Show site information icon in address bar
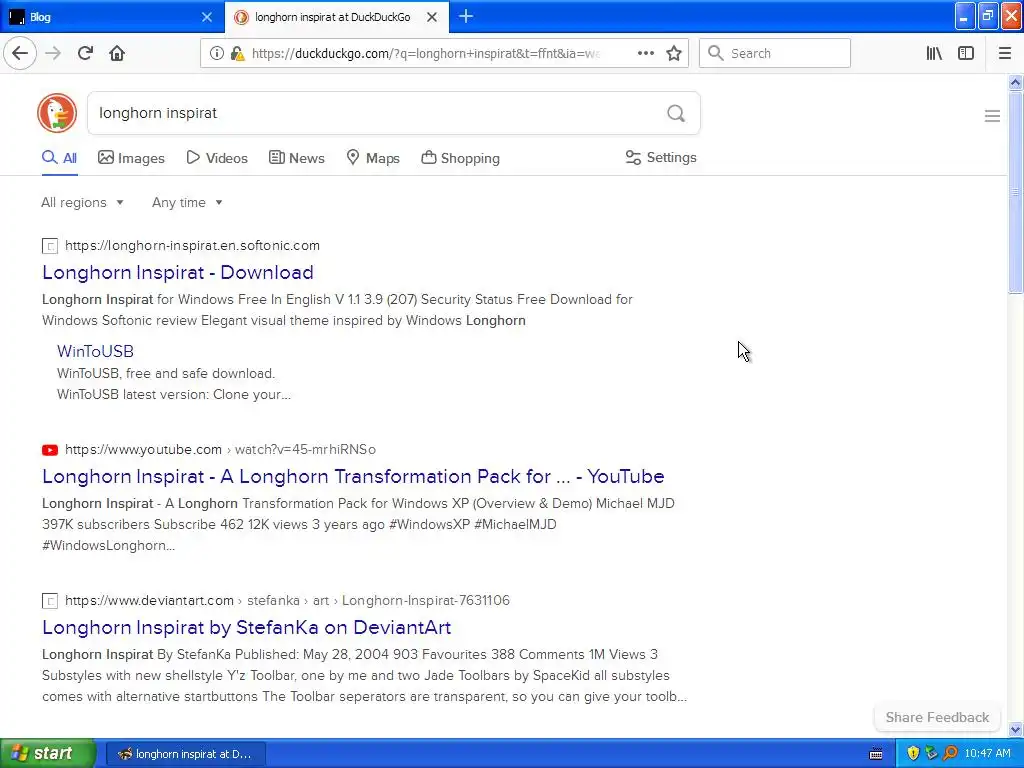The width and height of the screenshot is (1024, 768). [216, 54]
